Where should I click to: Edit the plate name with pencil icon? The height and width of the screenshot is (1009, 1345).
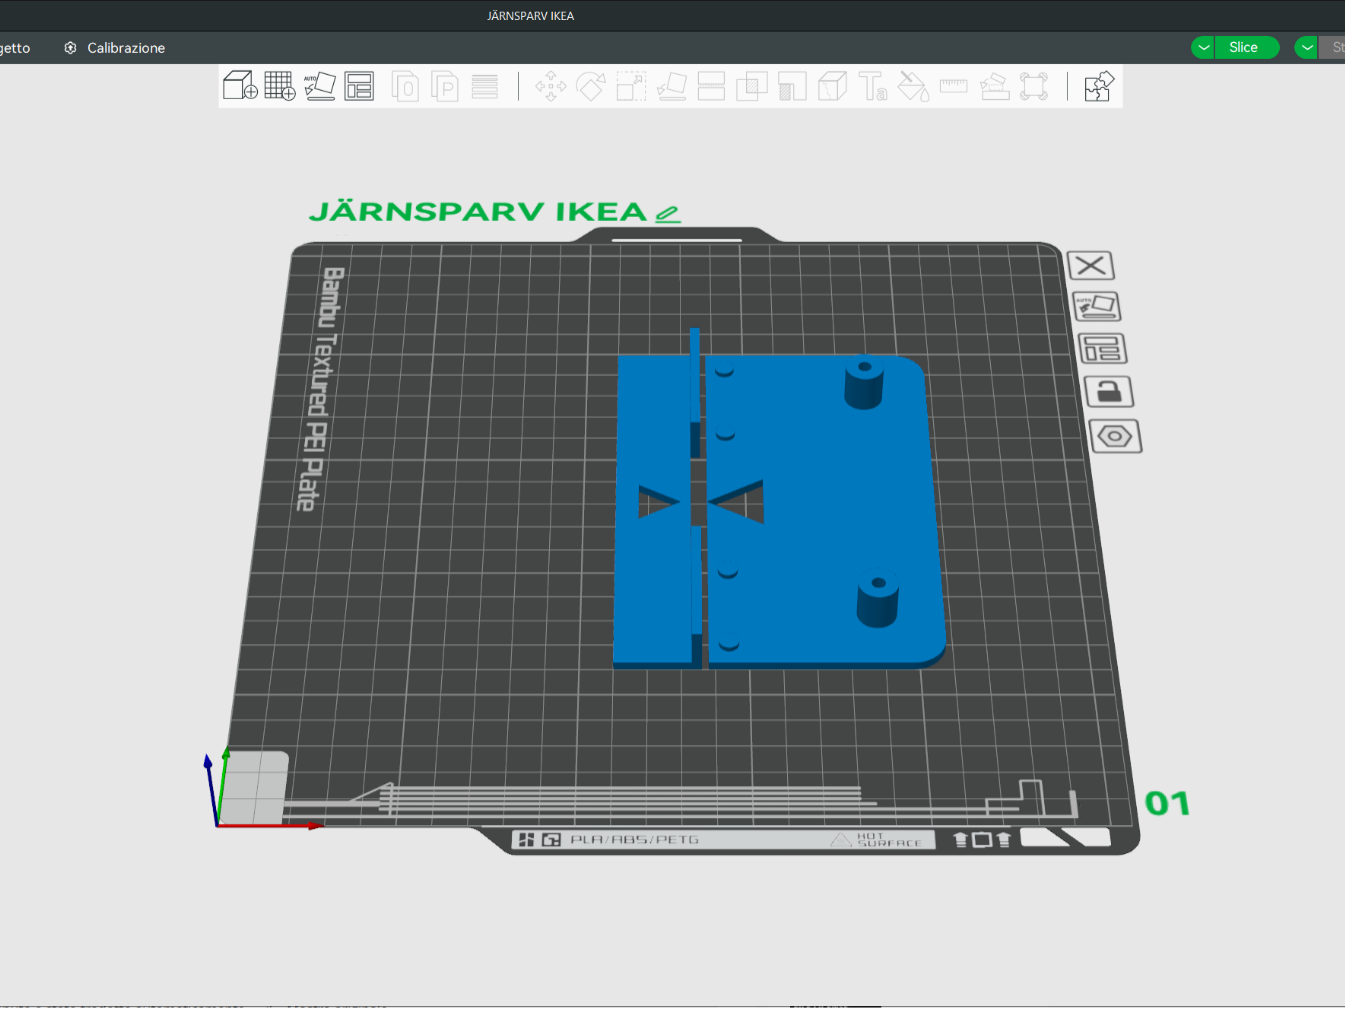click(668, 213)
